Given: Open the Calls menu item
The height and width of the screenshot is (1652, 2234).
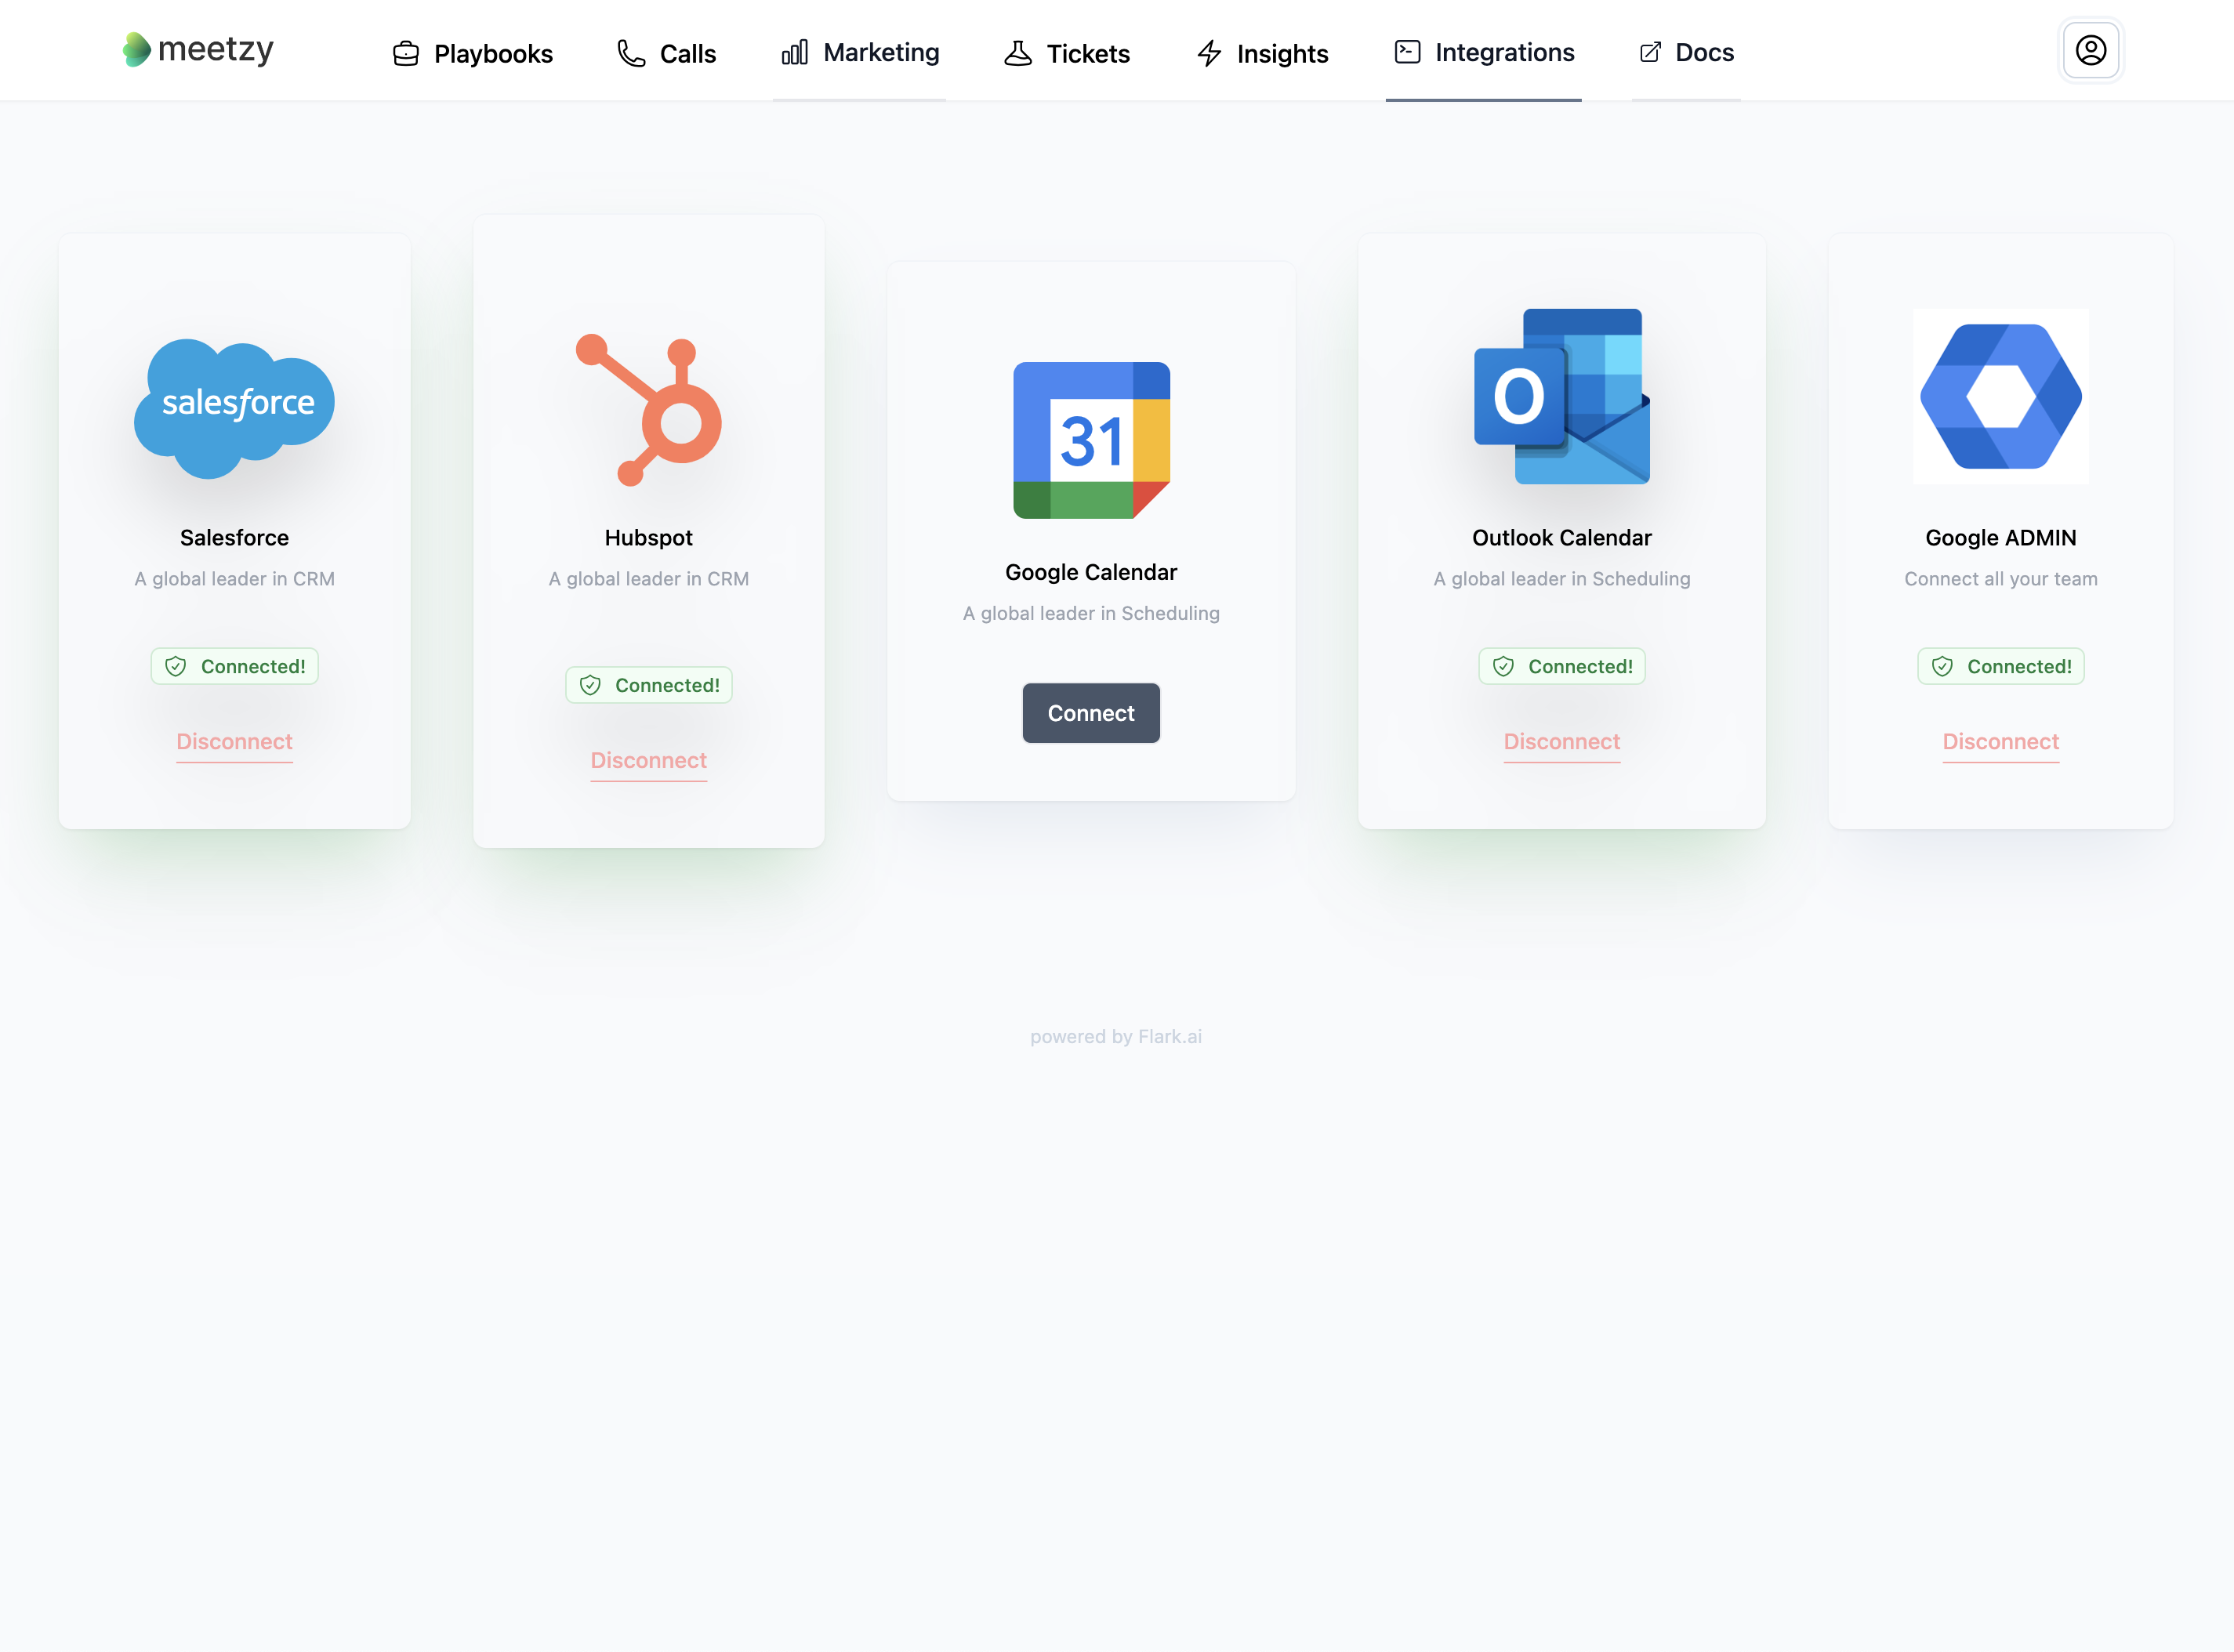Looking at the screenshot, I should (686, 50).
